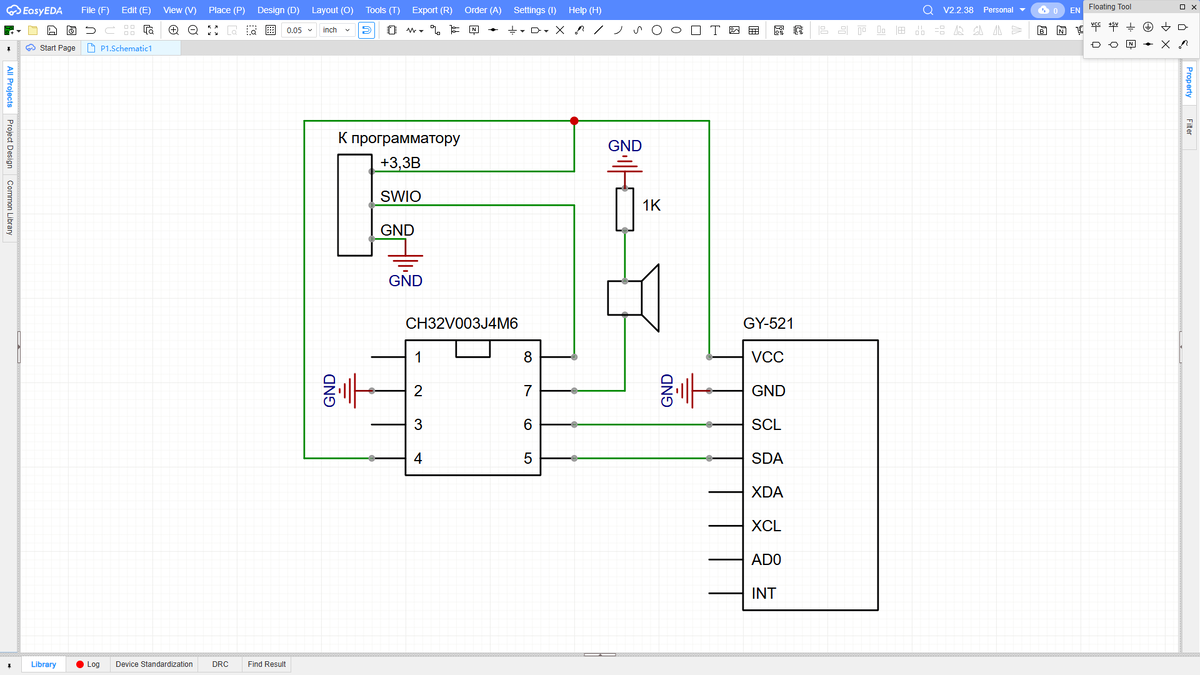The image size is (1200, 675).
Task: Select the CH32V003J4M6 chip label
Action: coord(461,324)
